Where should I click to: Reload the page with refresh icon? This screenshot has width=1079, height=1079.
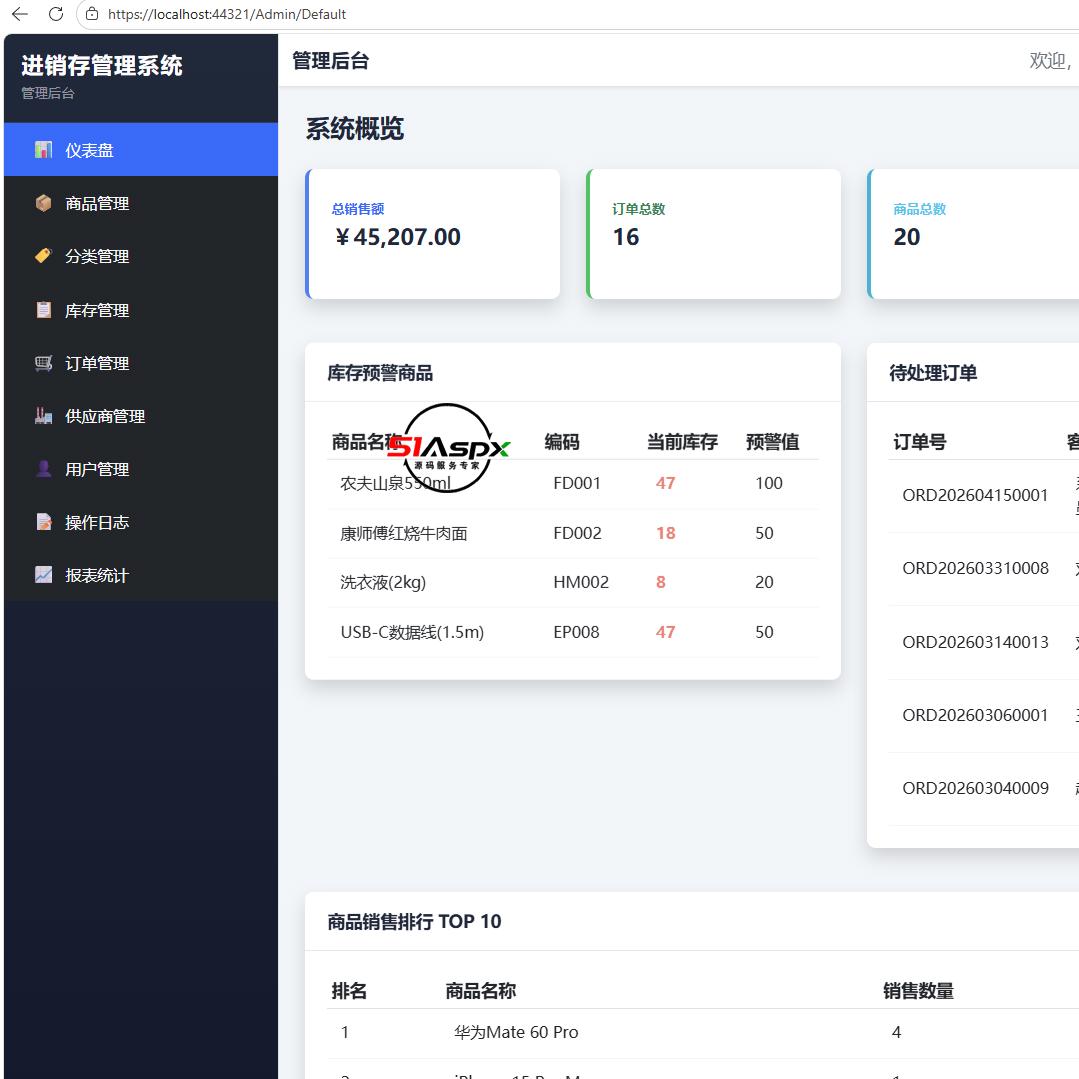[56, 14]
